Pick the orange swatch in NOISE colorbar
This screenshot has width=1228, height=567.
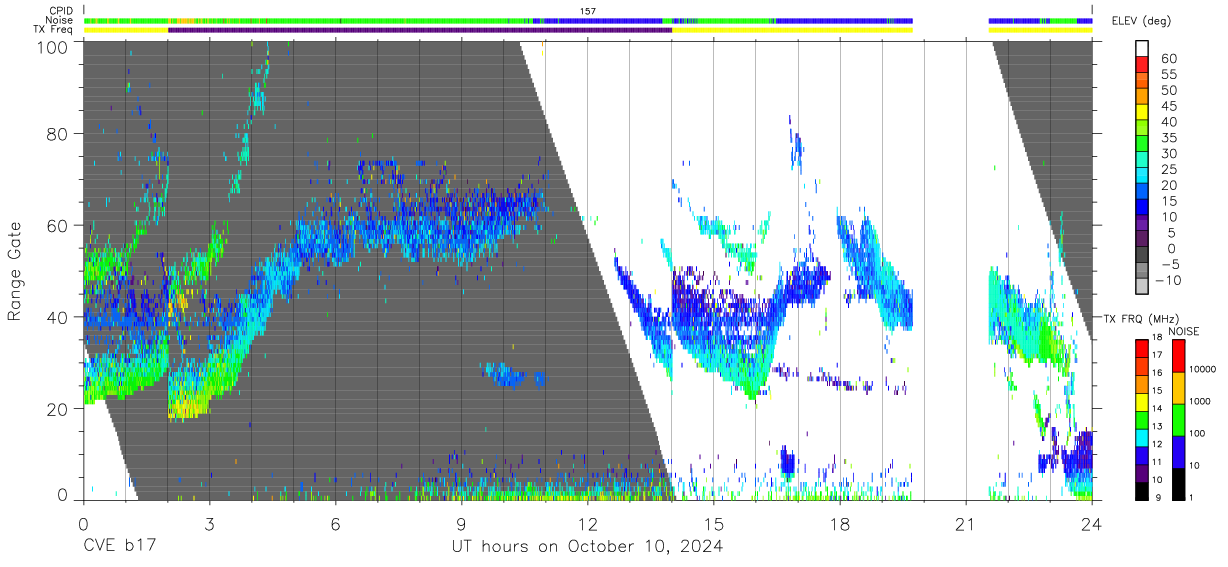point(1178,386)
